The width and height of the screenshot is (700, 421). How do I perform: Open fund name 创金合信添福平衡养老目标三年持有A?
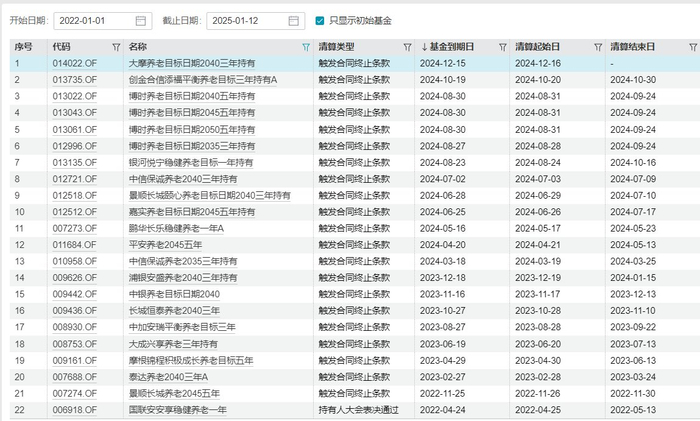pos(203,80)
